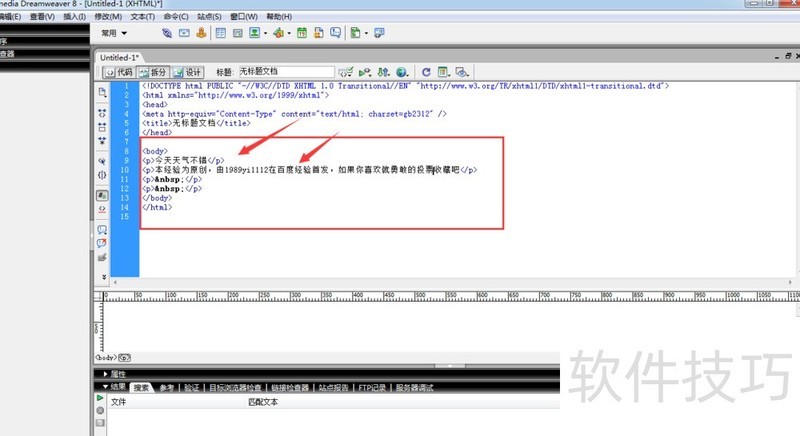Screen dimensions: 800x436
Task: Click Collapse Selection coding icon
Action: click(x=102, y=127)
